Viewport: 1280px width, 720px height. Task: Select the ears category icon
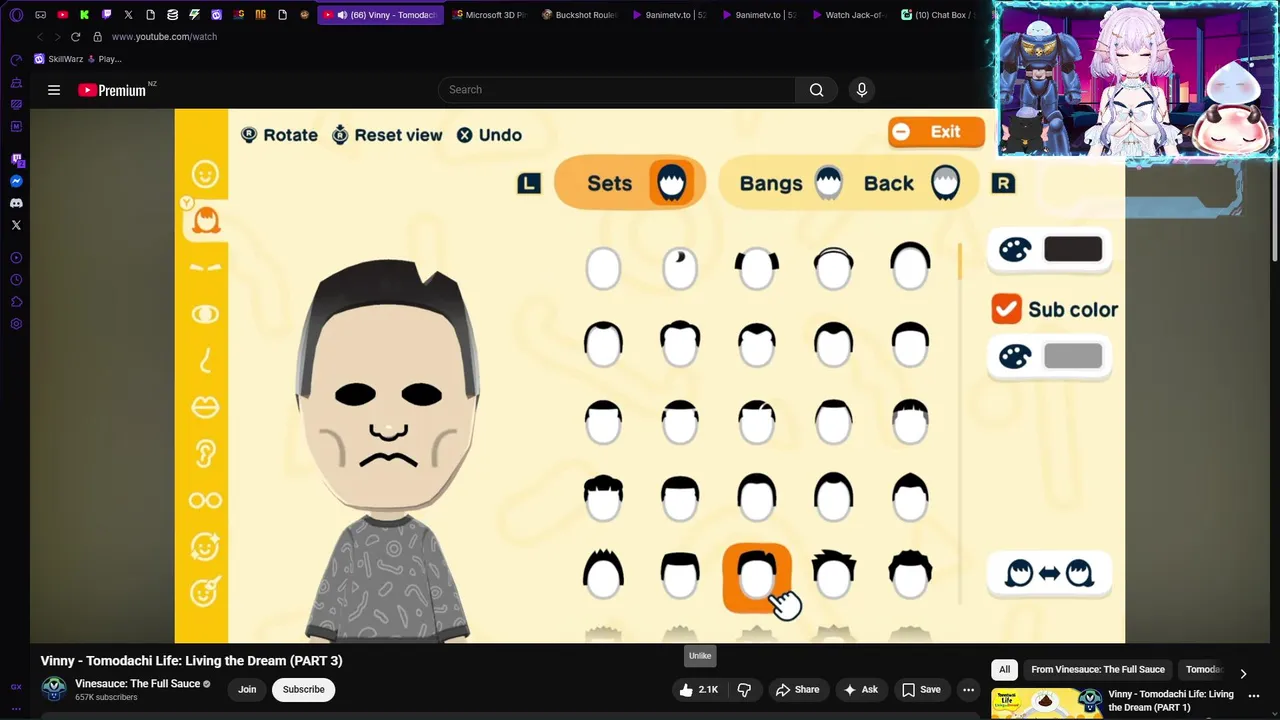pyautogui.click(x=205, y=453)
